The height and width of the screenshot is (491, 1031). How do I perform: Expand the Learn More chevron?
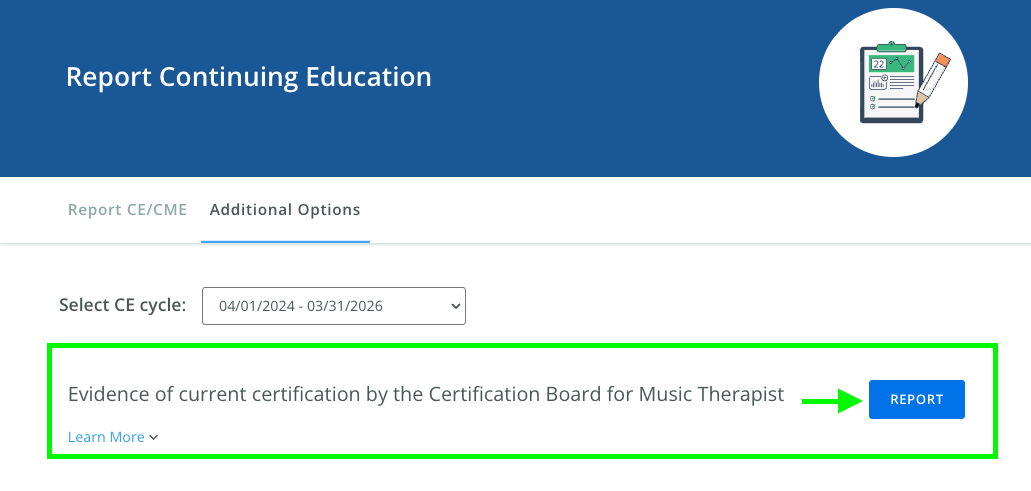tap(154, 437)
